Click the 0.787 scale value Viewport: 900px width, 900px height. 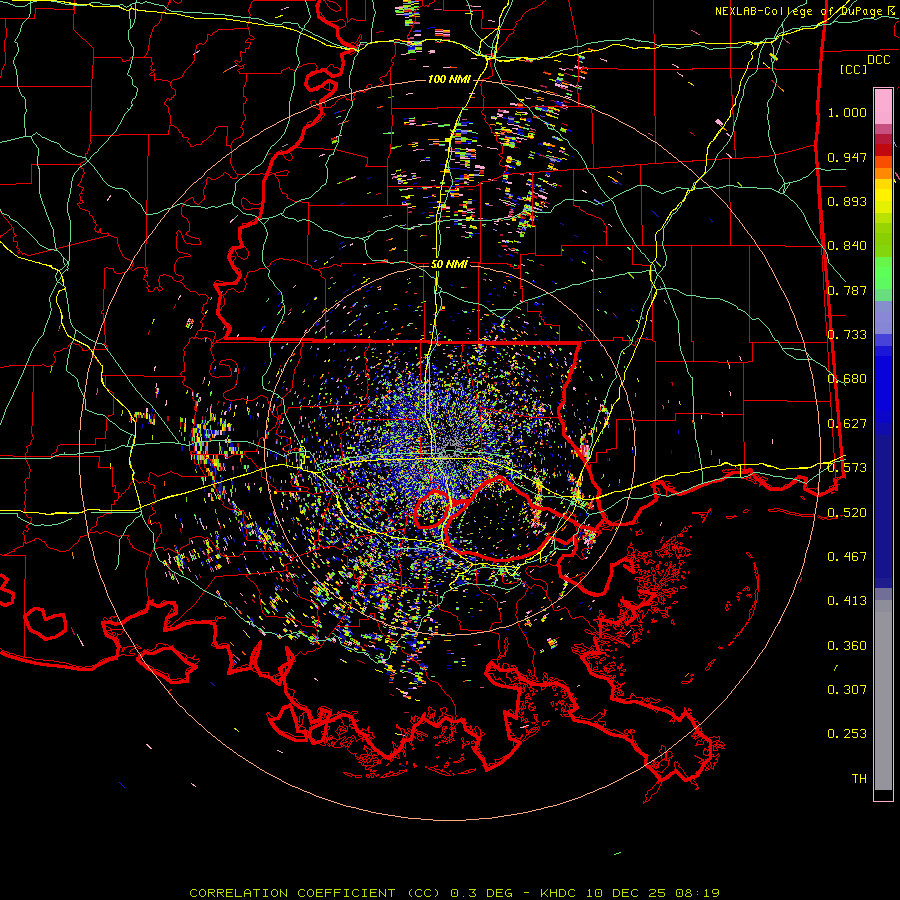pos(847,290)
